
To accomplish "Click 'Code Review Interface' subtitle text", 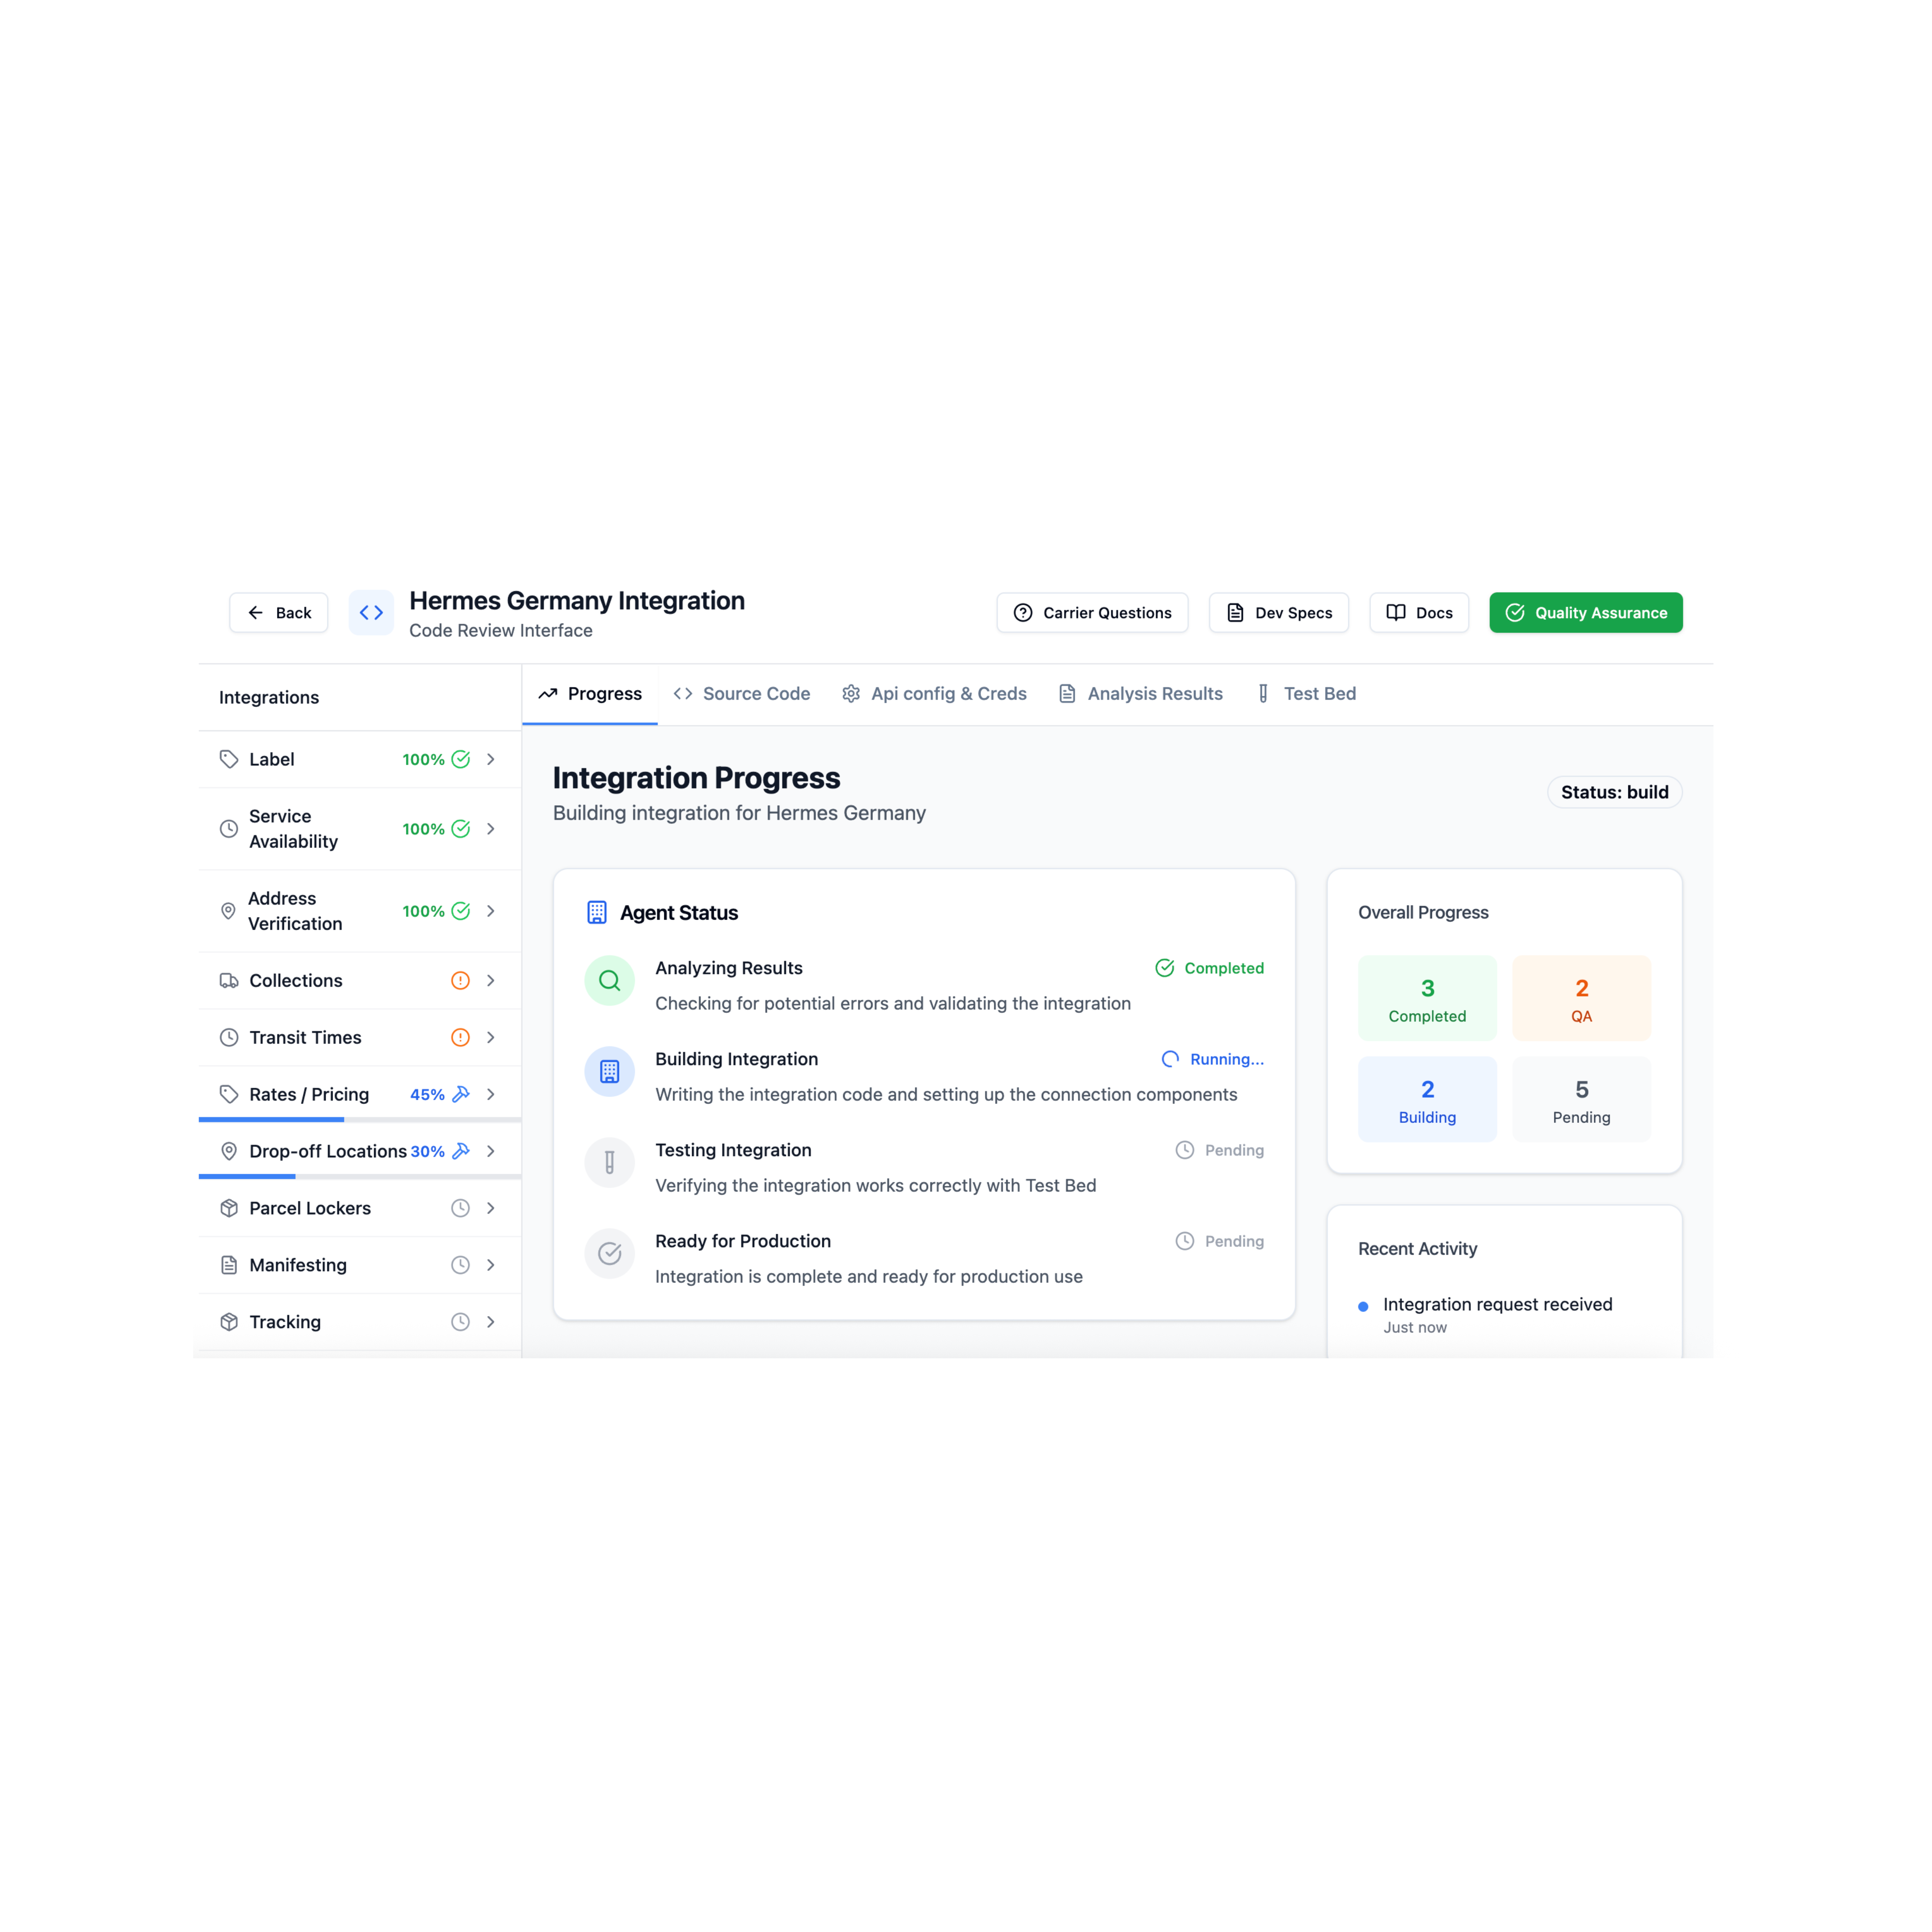I will (x=501, y=631).
